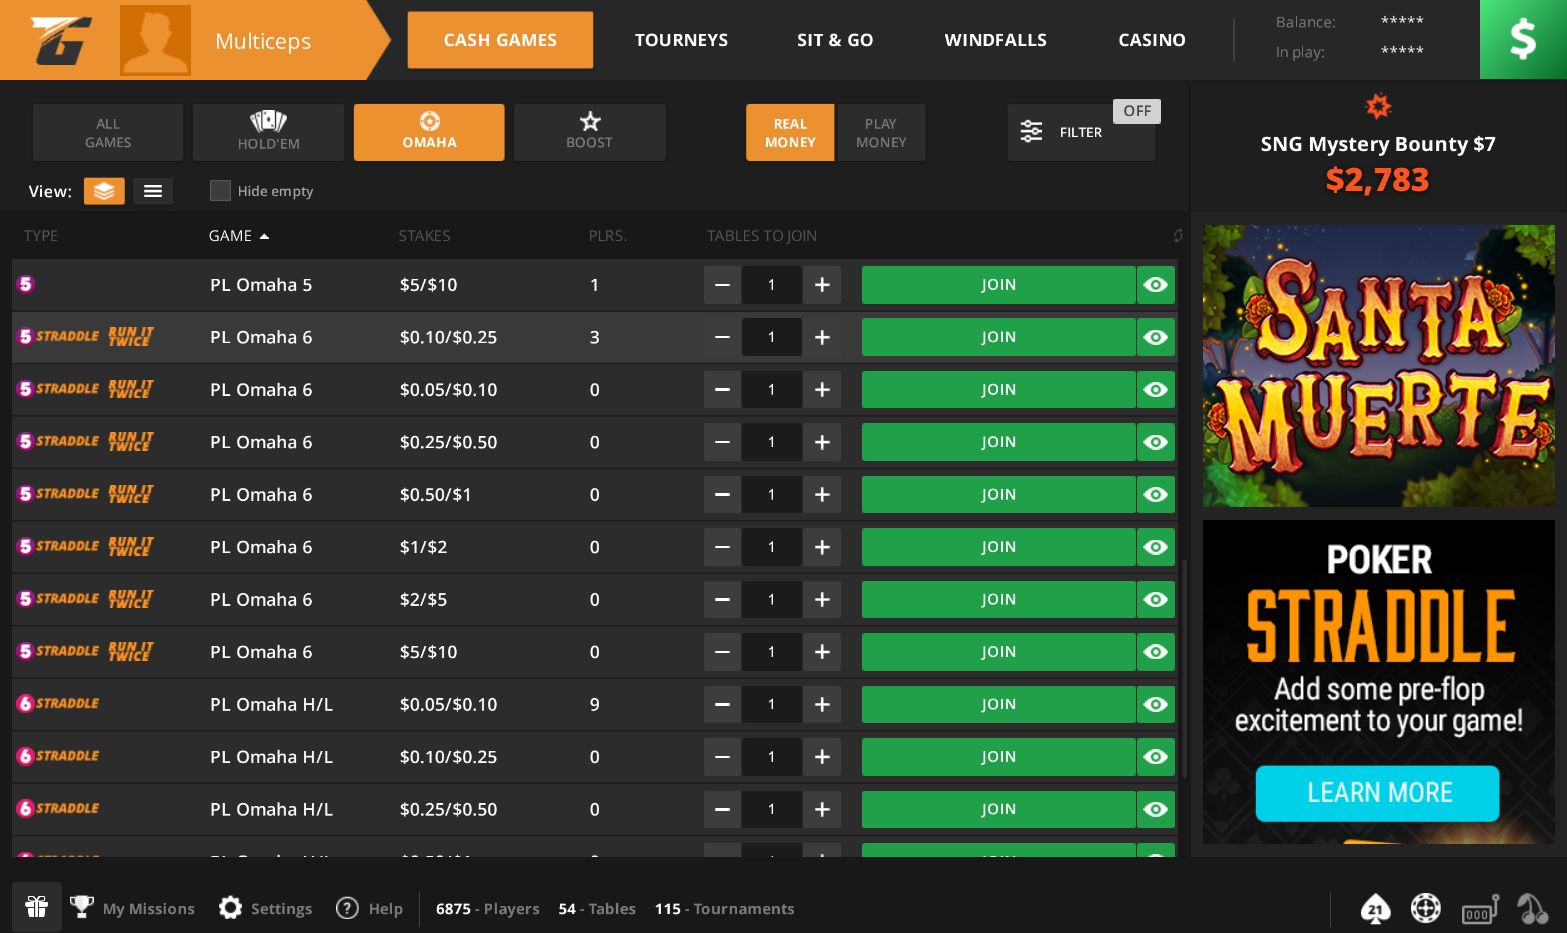Switch to the TOURNEYS tab
Viewport: 1567px width, 933px height.
click(681, 40)
